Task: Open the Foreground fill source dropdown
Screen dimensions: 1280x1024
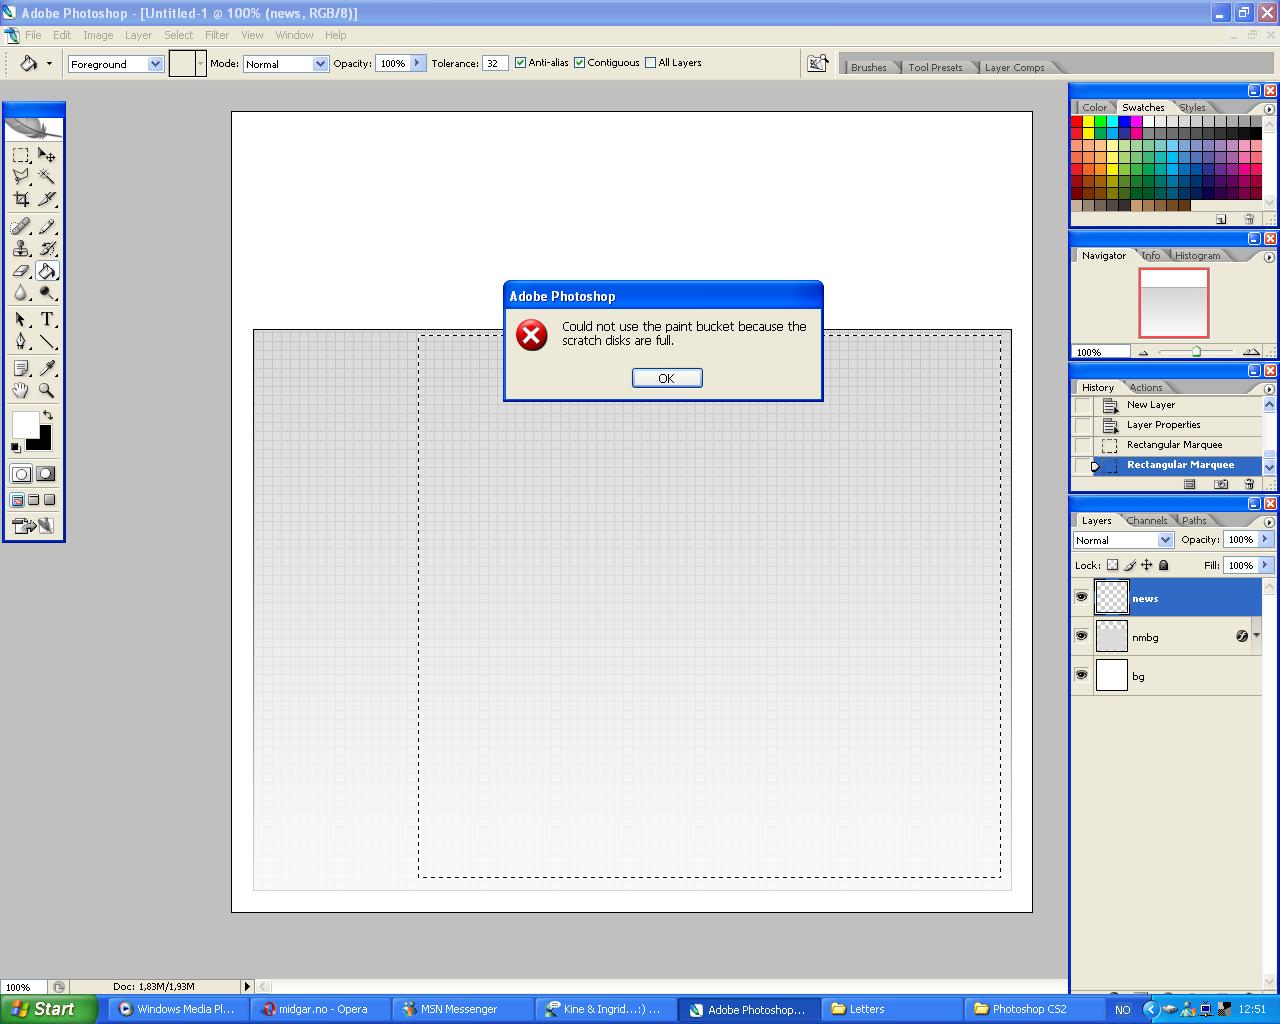Action: (x=155, y=64)
